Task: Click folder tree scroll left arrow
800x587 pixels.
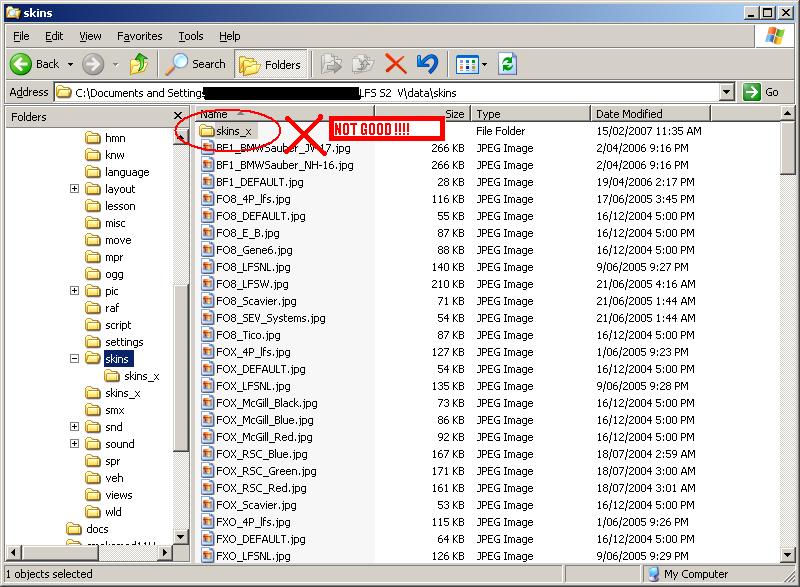Action: click(x=13, y=552)
